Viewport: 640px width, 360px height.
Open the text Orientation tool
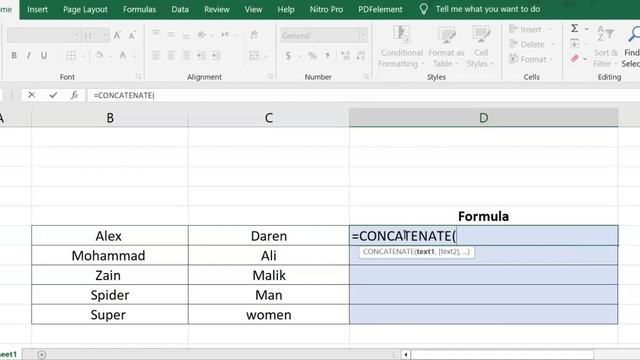coord(202,34)
